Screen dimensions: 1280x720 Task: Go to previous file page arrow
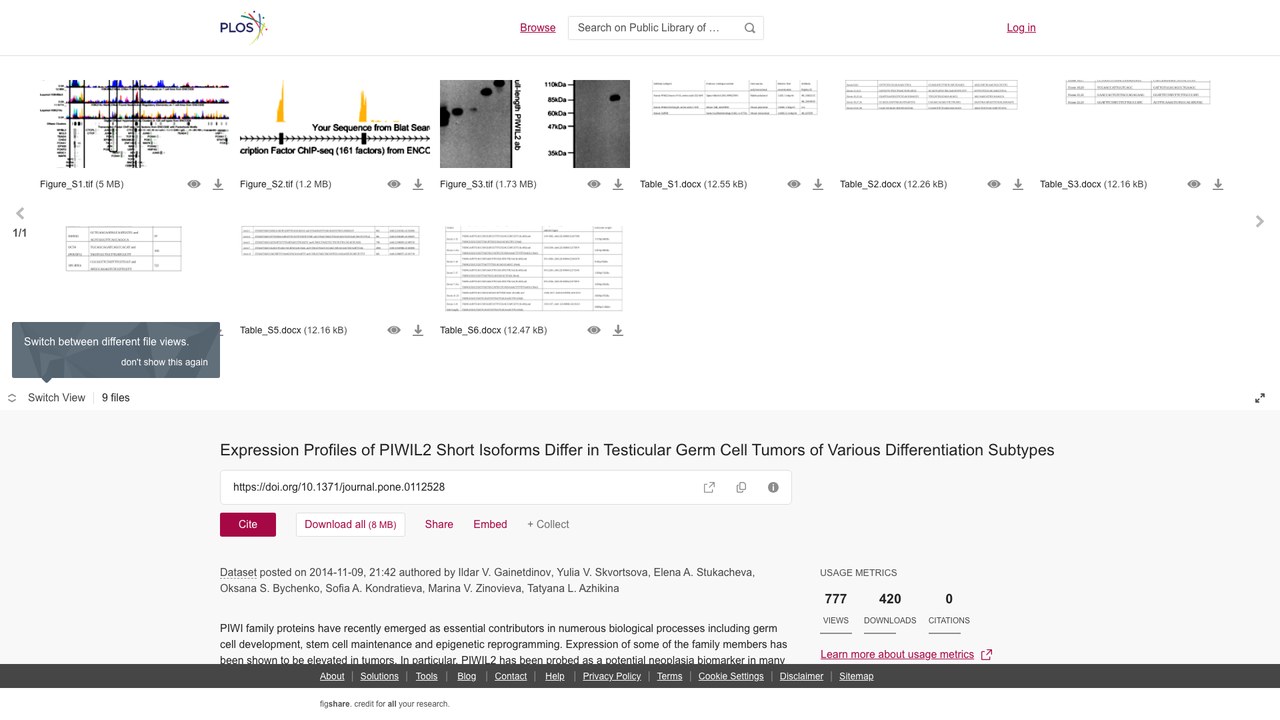tap(20, 213)
